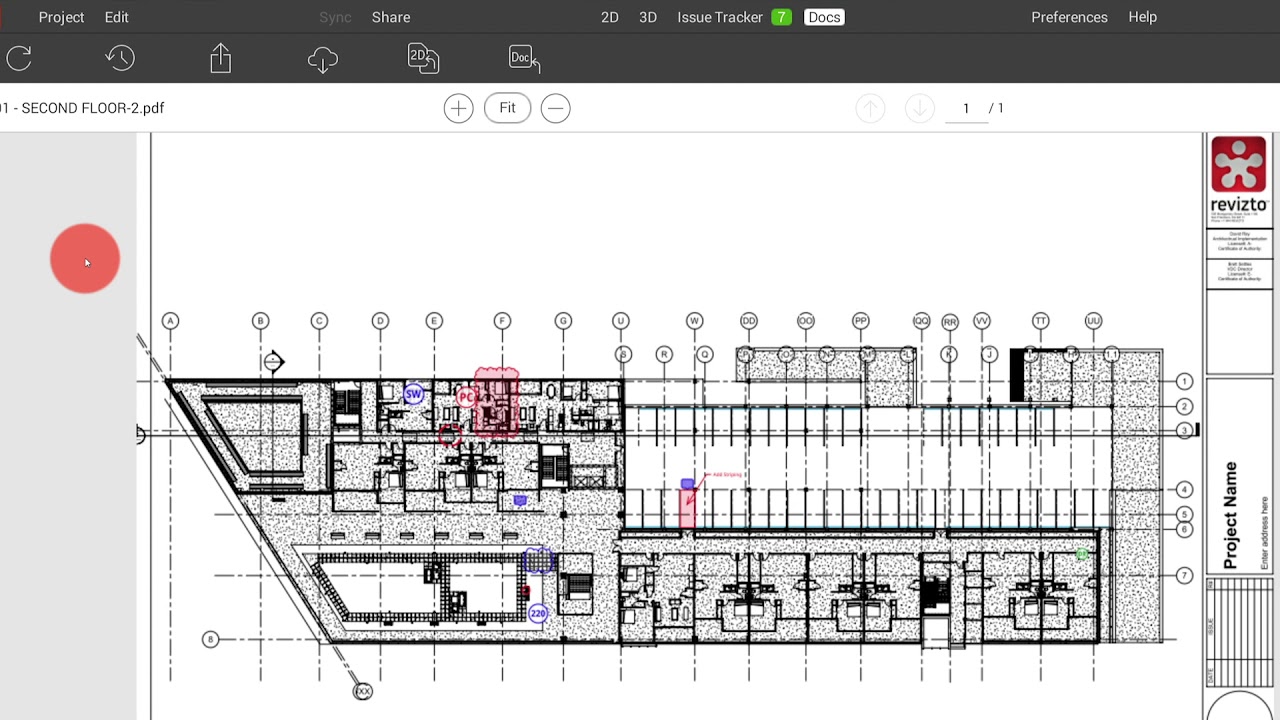This screenshot has height=720, width=1280.
Task: Click the refresh icon in the toolbar
Action: tap(20, 58)
